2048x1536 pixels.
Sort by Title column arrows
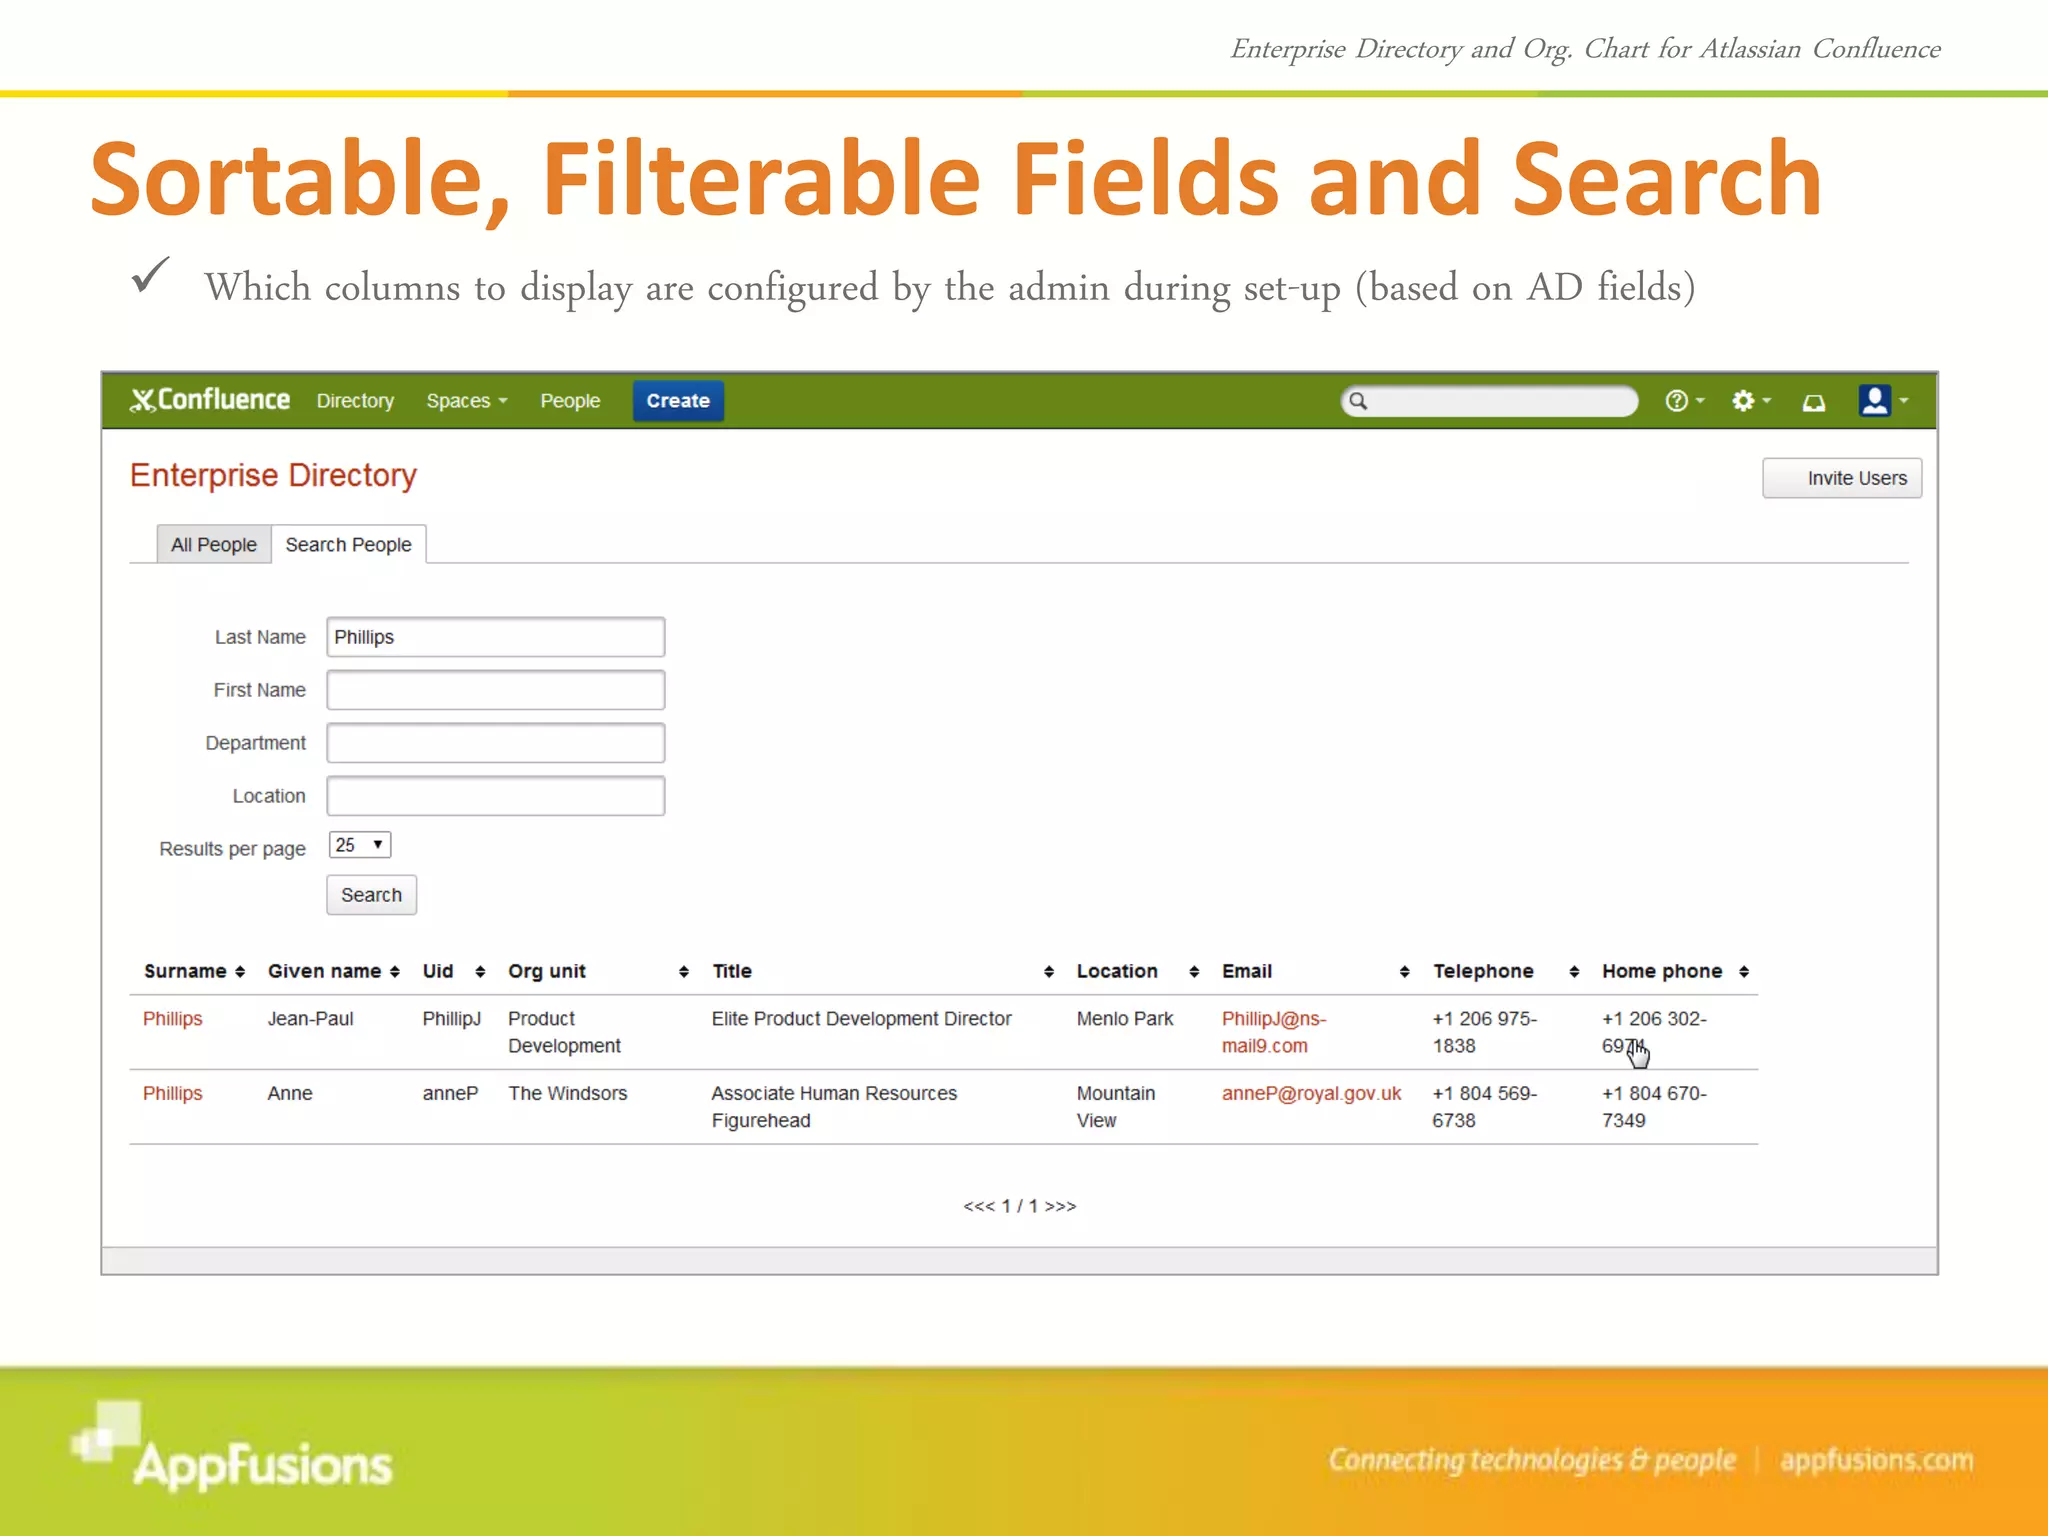click(x=1049, y=972)
